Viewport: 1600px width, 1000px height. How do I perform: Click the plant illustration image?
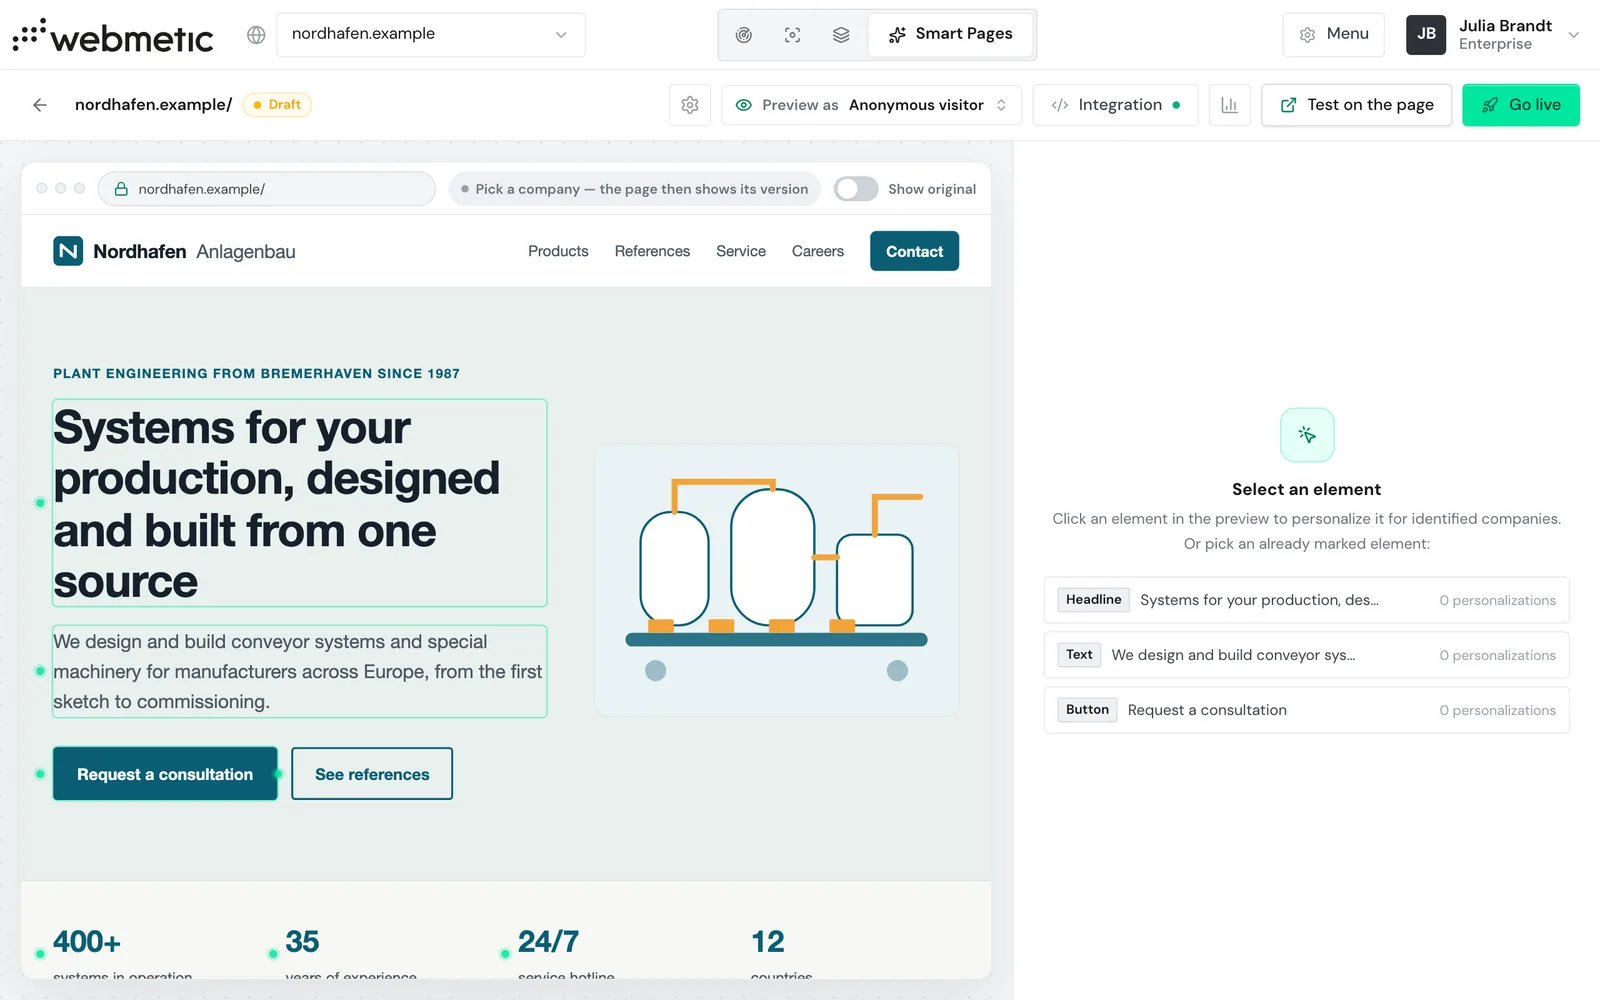pyautogui.click(x=777, y=580)
